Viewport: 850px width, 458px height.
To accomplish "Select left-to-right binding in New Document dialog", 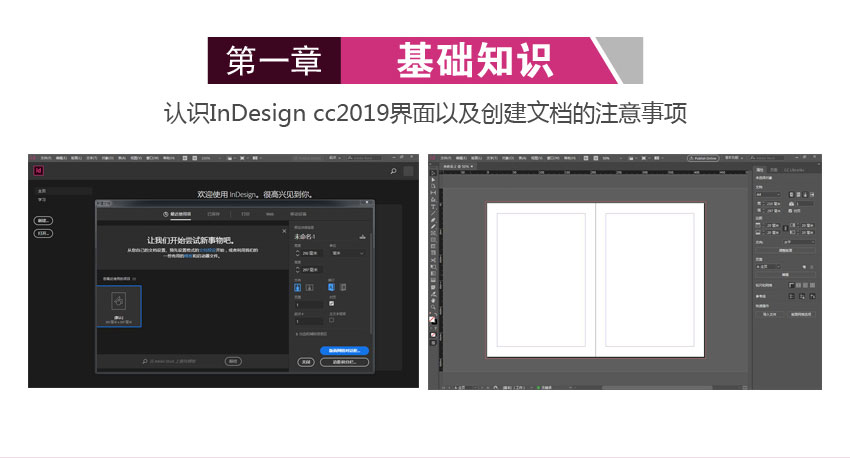I will click(331, 287).
